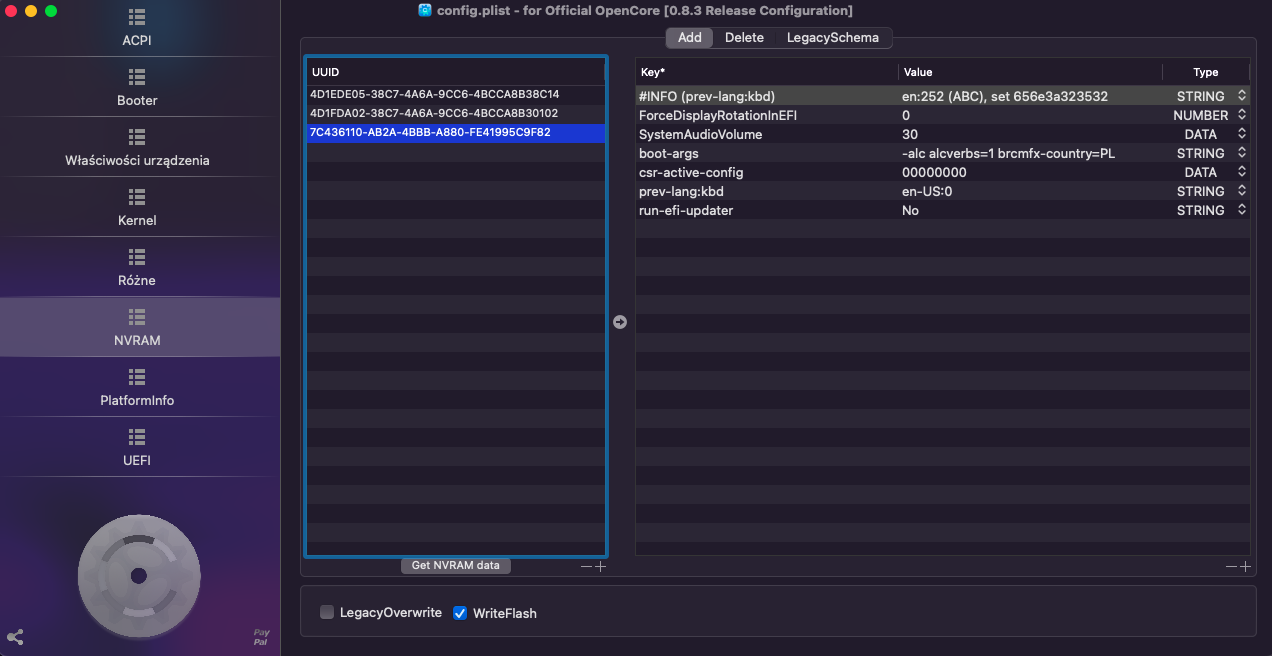Click the csr-active-config value 00000000
1272x656 pixels.
[x=934, y=172]
